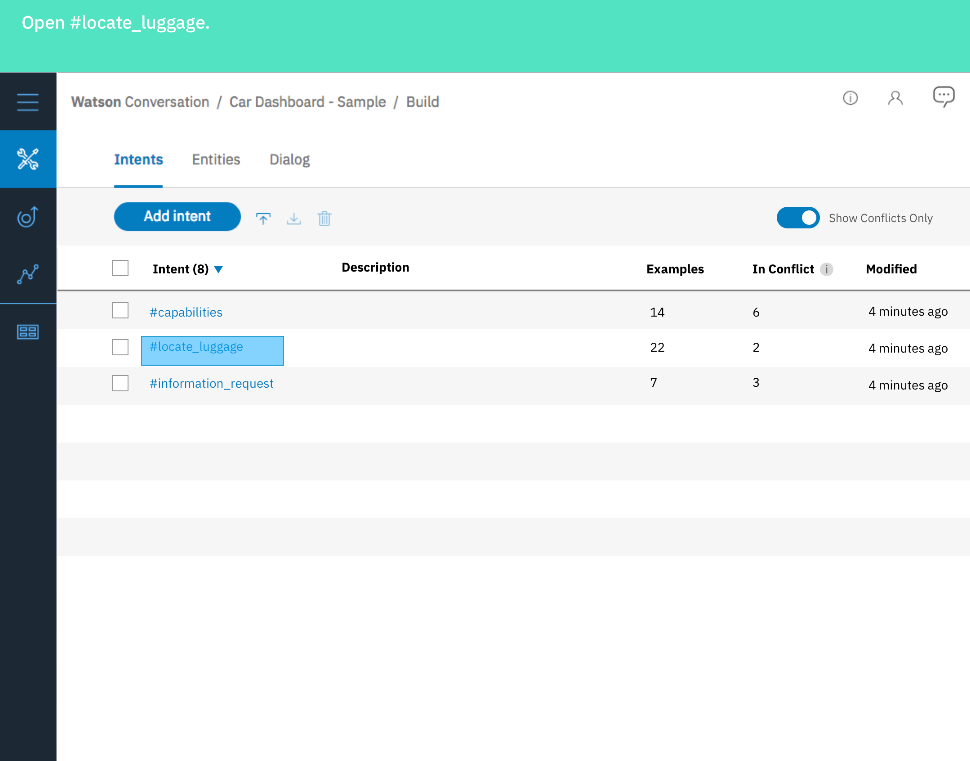Image resolution: width=970 pixels, height=761 pixels.
Task: Go to Car Dashboard - Sample breadcrumb
Action: 307,102
